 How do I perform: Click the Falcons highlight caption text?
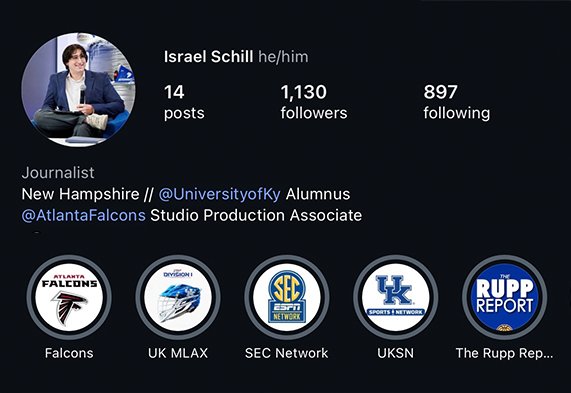[x=69, y=353]
